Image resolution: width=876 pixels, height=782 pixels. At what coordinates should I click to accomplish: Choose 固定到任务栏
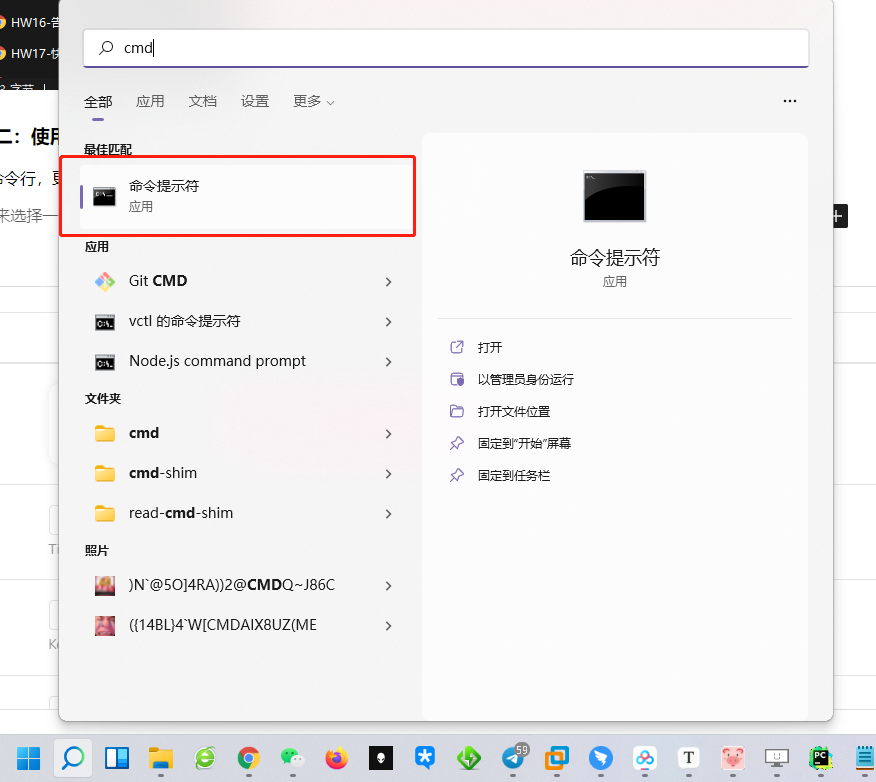(x=513, y=475)
